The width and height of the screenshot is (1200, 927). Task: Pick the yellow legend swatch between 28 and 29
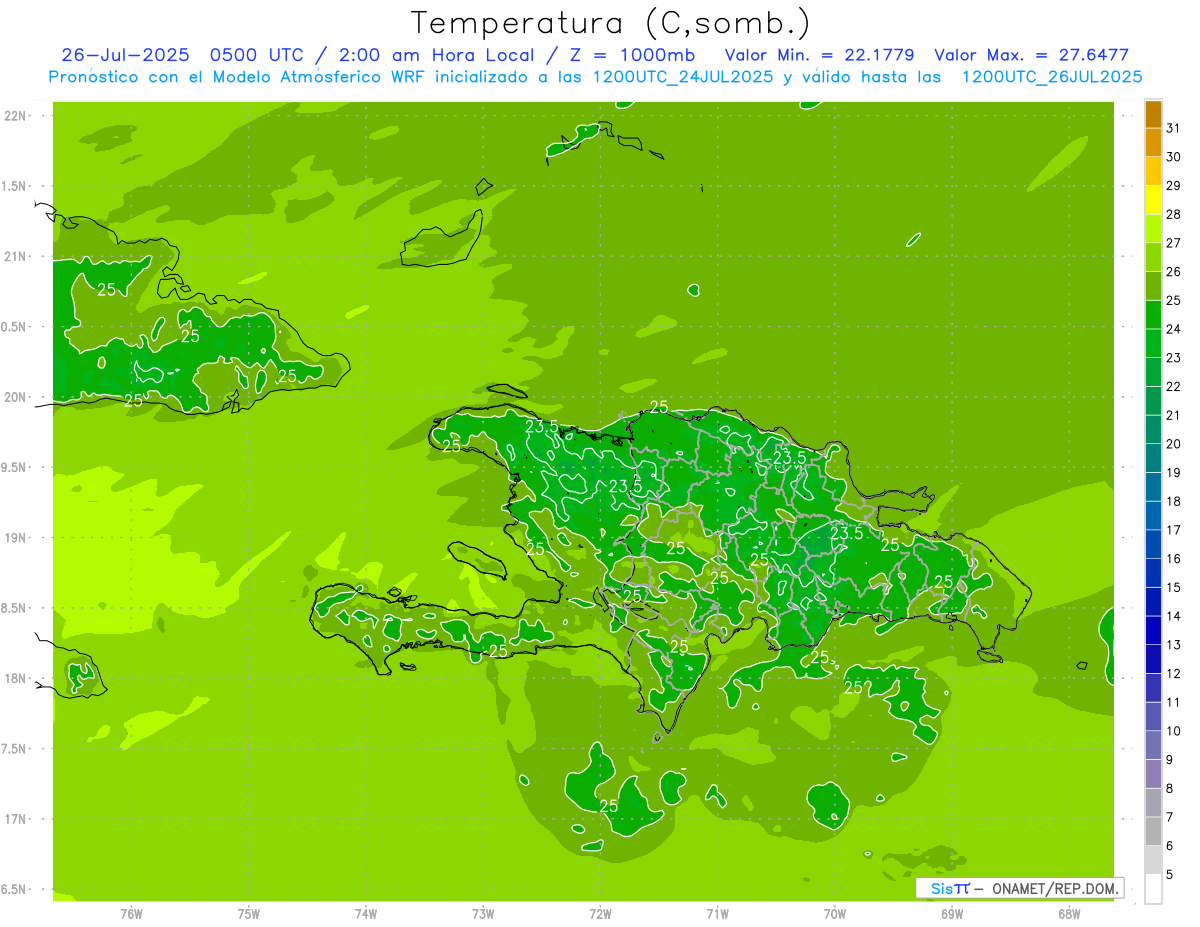click(x=1153, y=200)
